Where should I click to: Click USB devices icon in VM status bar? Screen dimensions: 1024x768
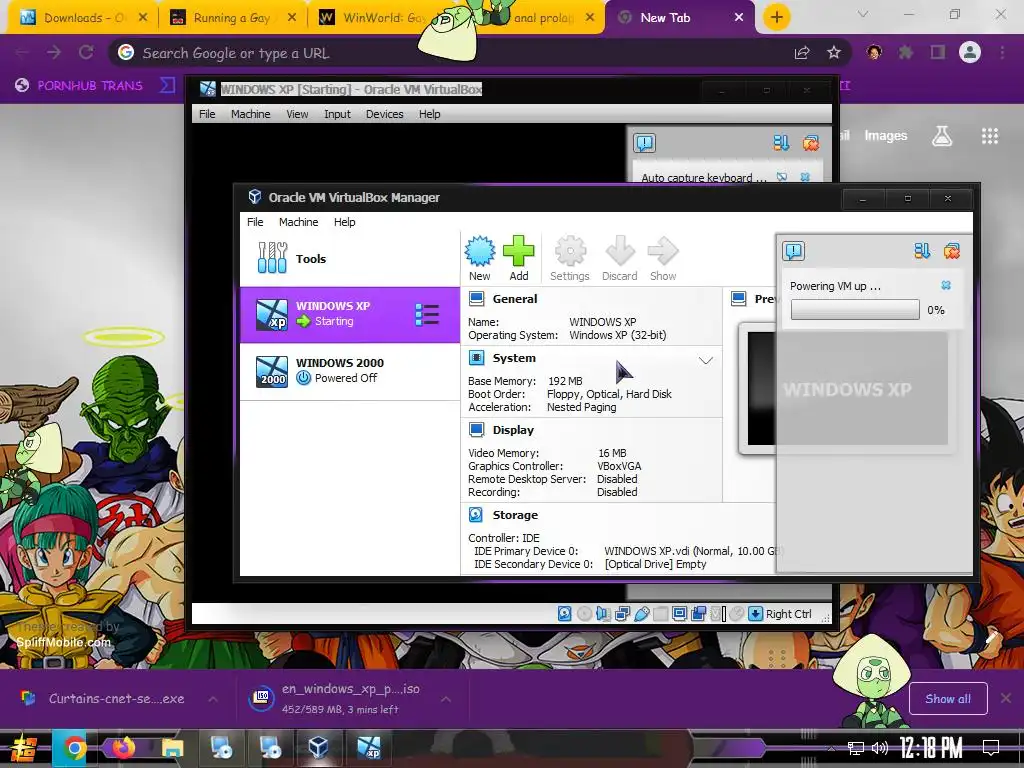click(641, 614)
